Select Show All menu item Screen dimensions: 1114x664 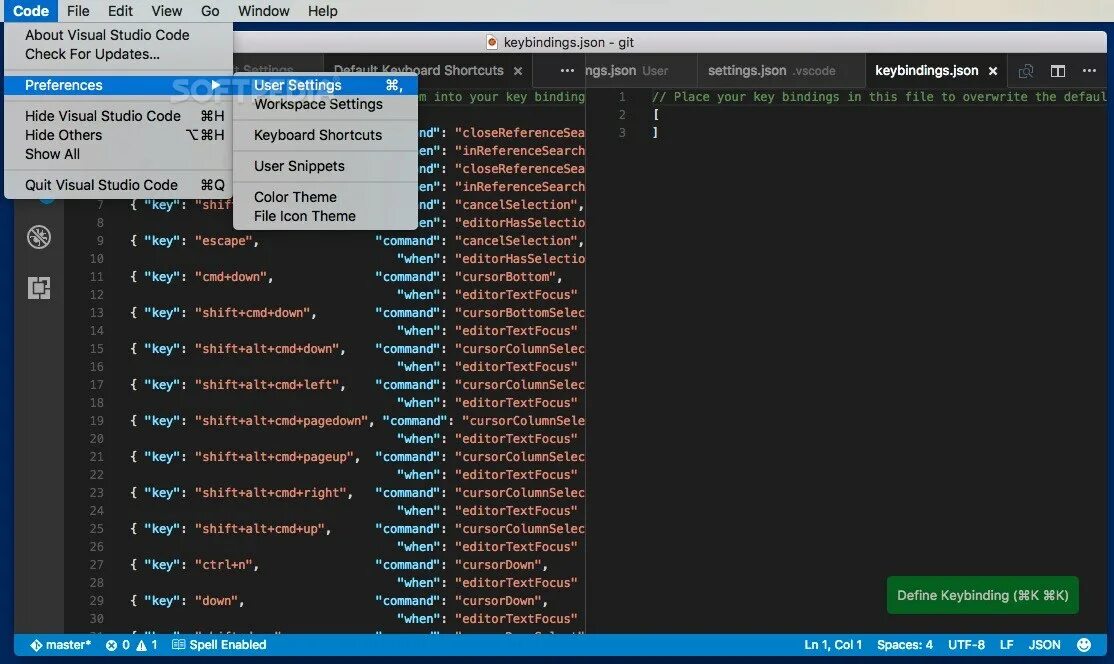(x=119, y=154)
